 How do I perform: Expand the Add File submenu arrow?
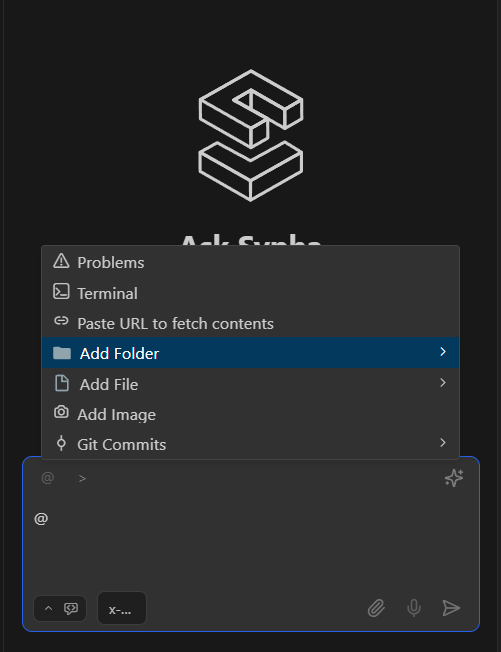coord(443,383)
